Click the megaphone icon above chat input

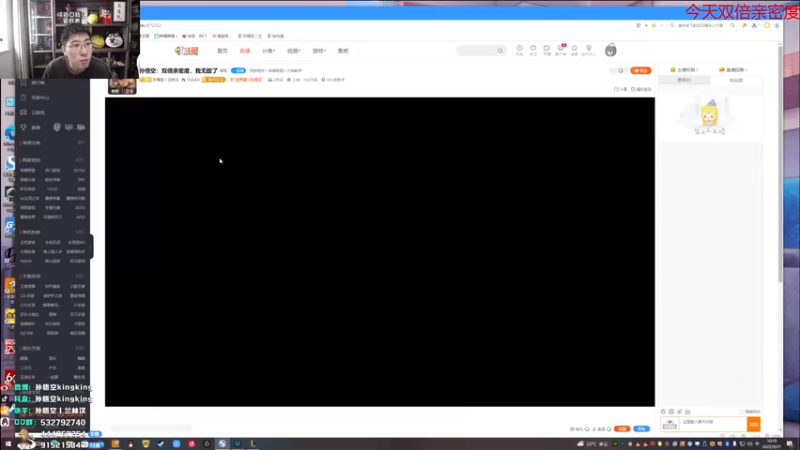680,412
